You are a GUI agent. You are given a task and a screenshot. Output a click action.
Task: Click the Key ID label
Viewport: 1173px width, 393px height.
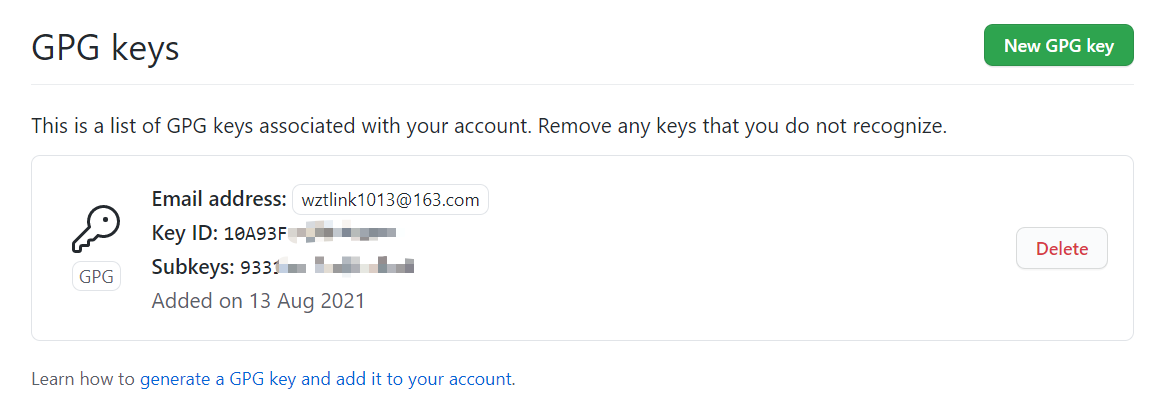pyautogui.click(x=185, y=233)
